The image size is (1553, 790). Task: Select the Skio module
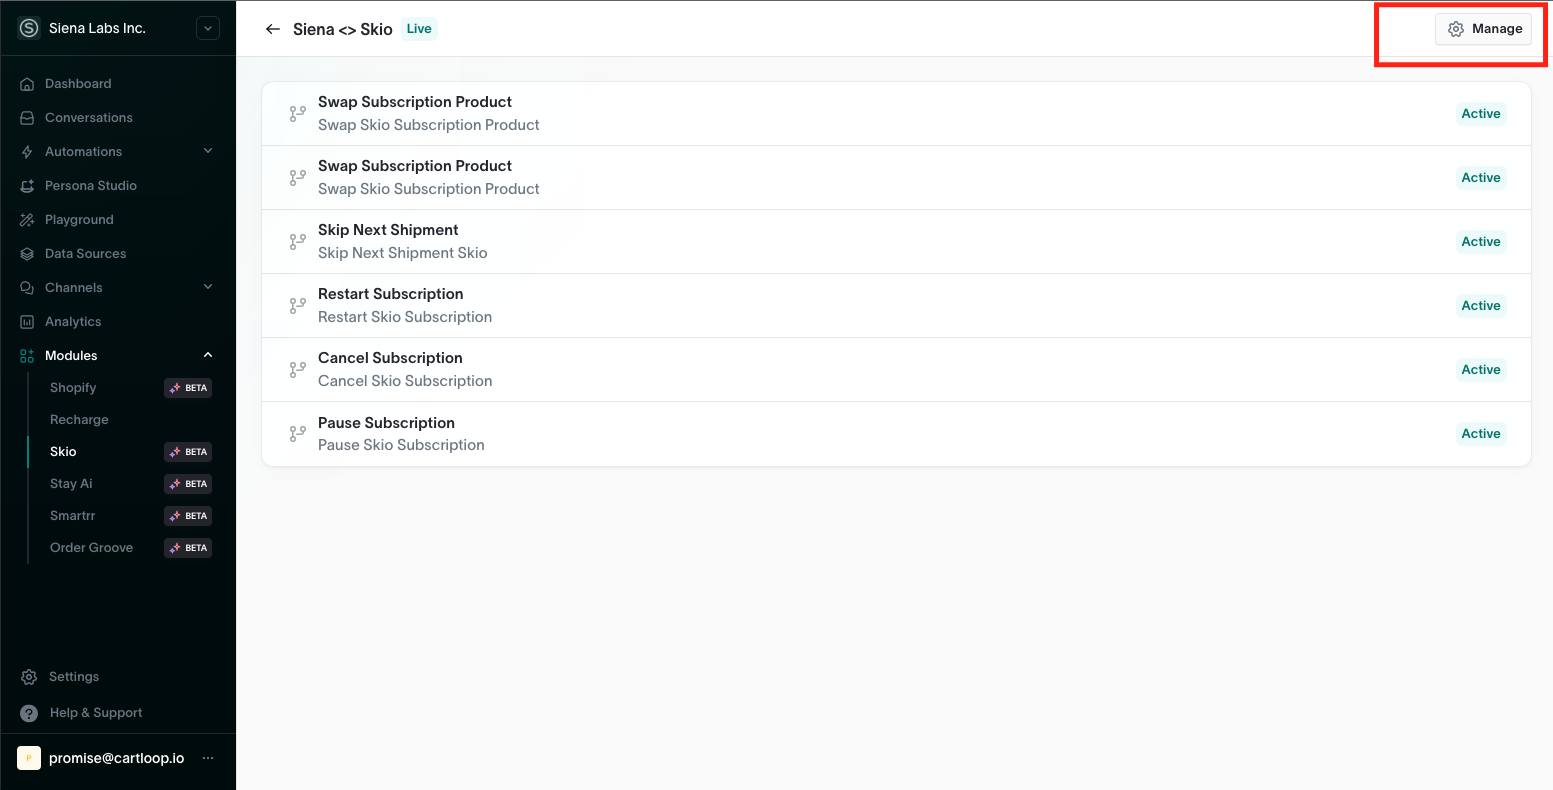click(63, 452)
